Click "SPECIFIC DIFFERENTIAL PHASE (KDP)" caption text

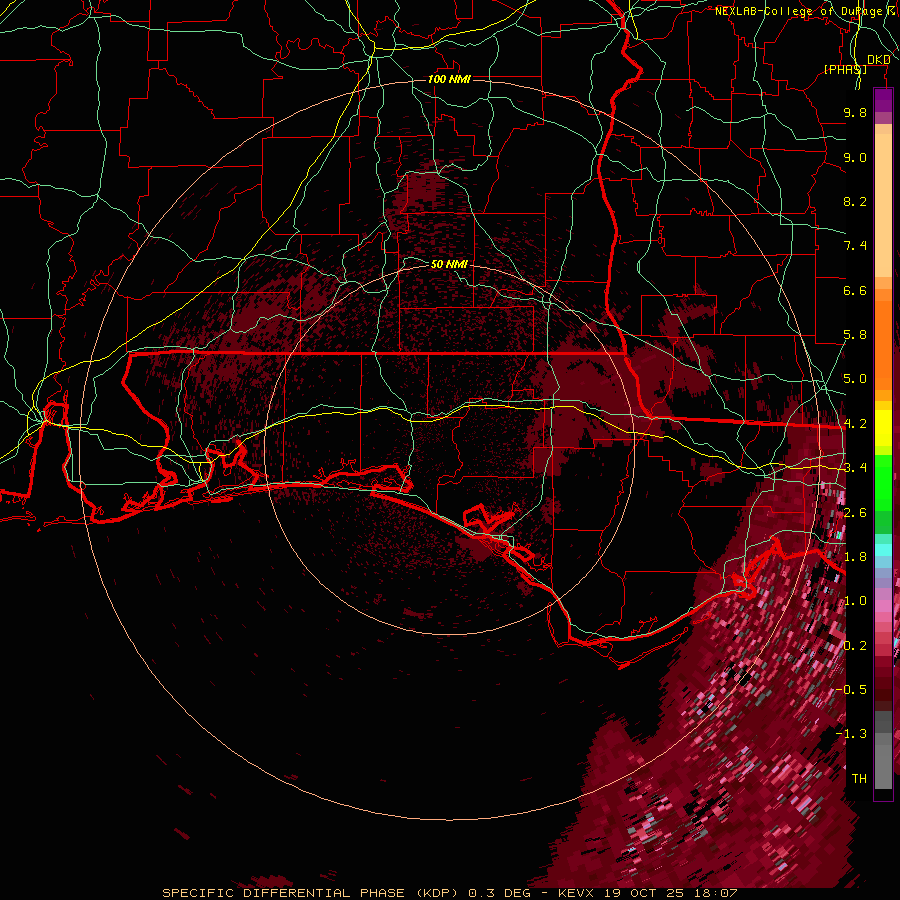coord(310,893)
